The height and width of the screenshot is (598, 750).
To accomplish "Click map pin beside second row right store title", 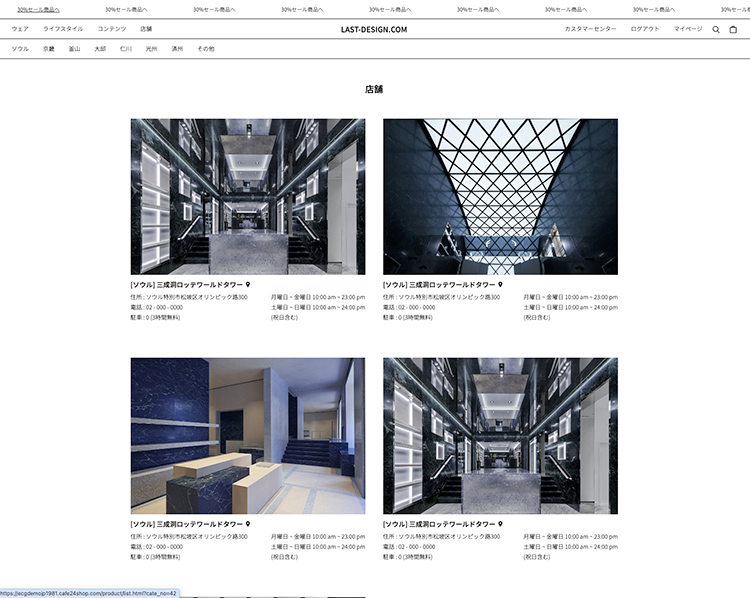I will pos(500,524).
